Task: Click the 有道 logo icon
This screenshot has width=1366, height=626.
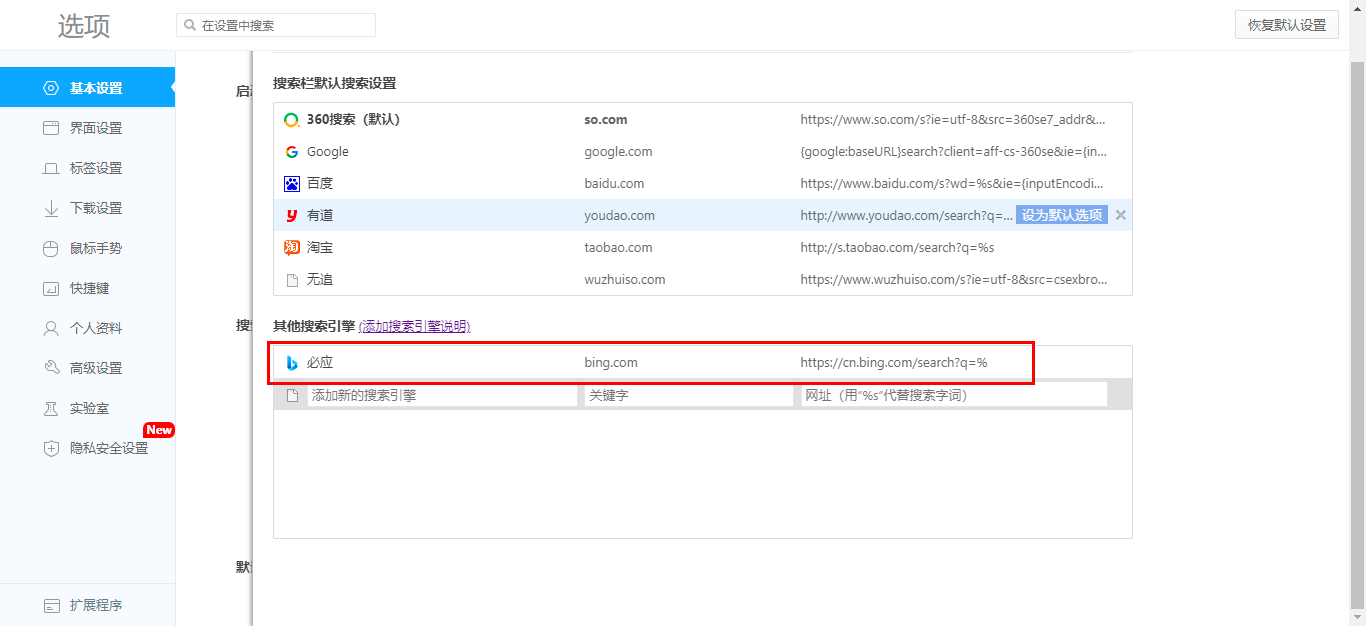Action: 292,216
